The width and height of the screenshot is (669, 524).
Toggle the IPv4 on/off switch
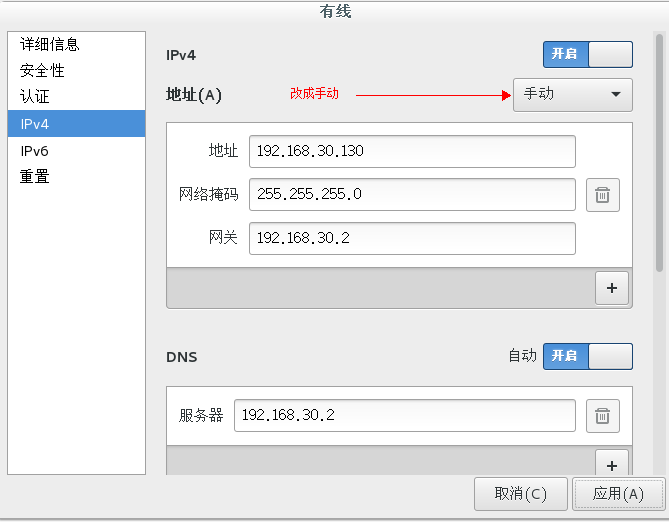(x=588, y=54)
